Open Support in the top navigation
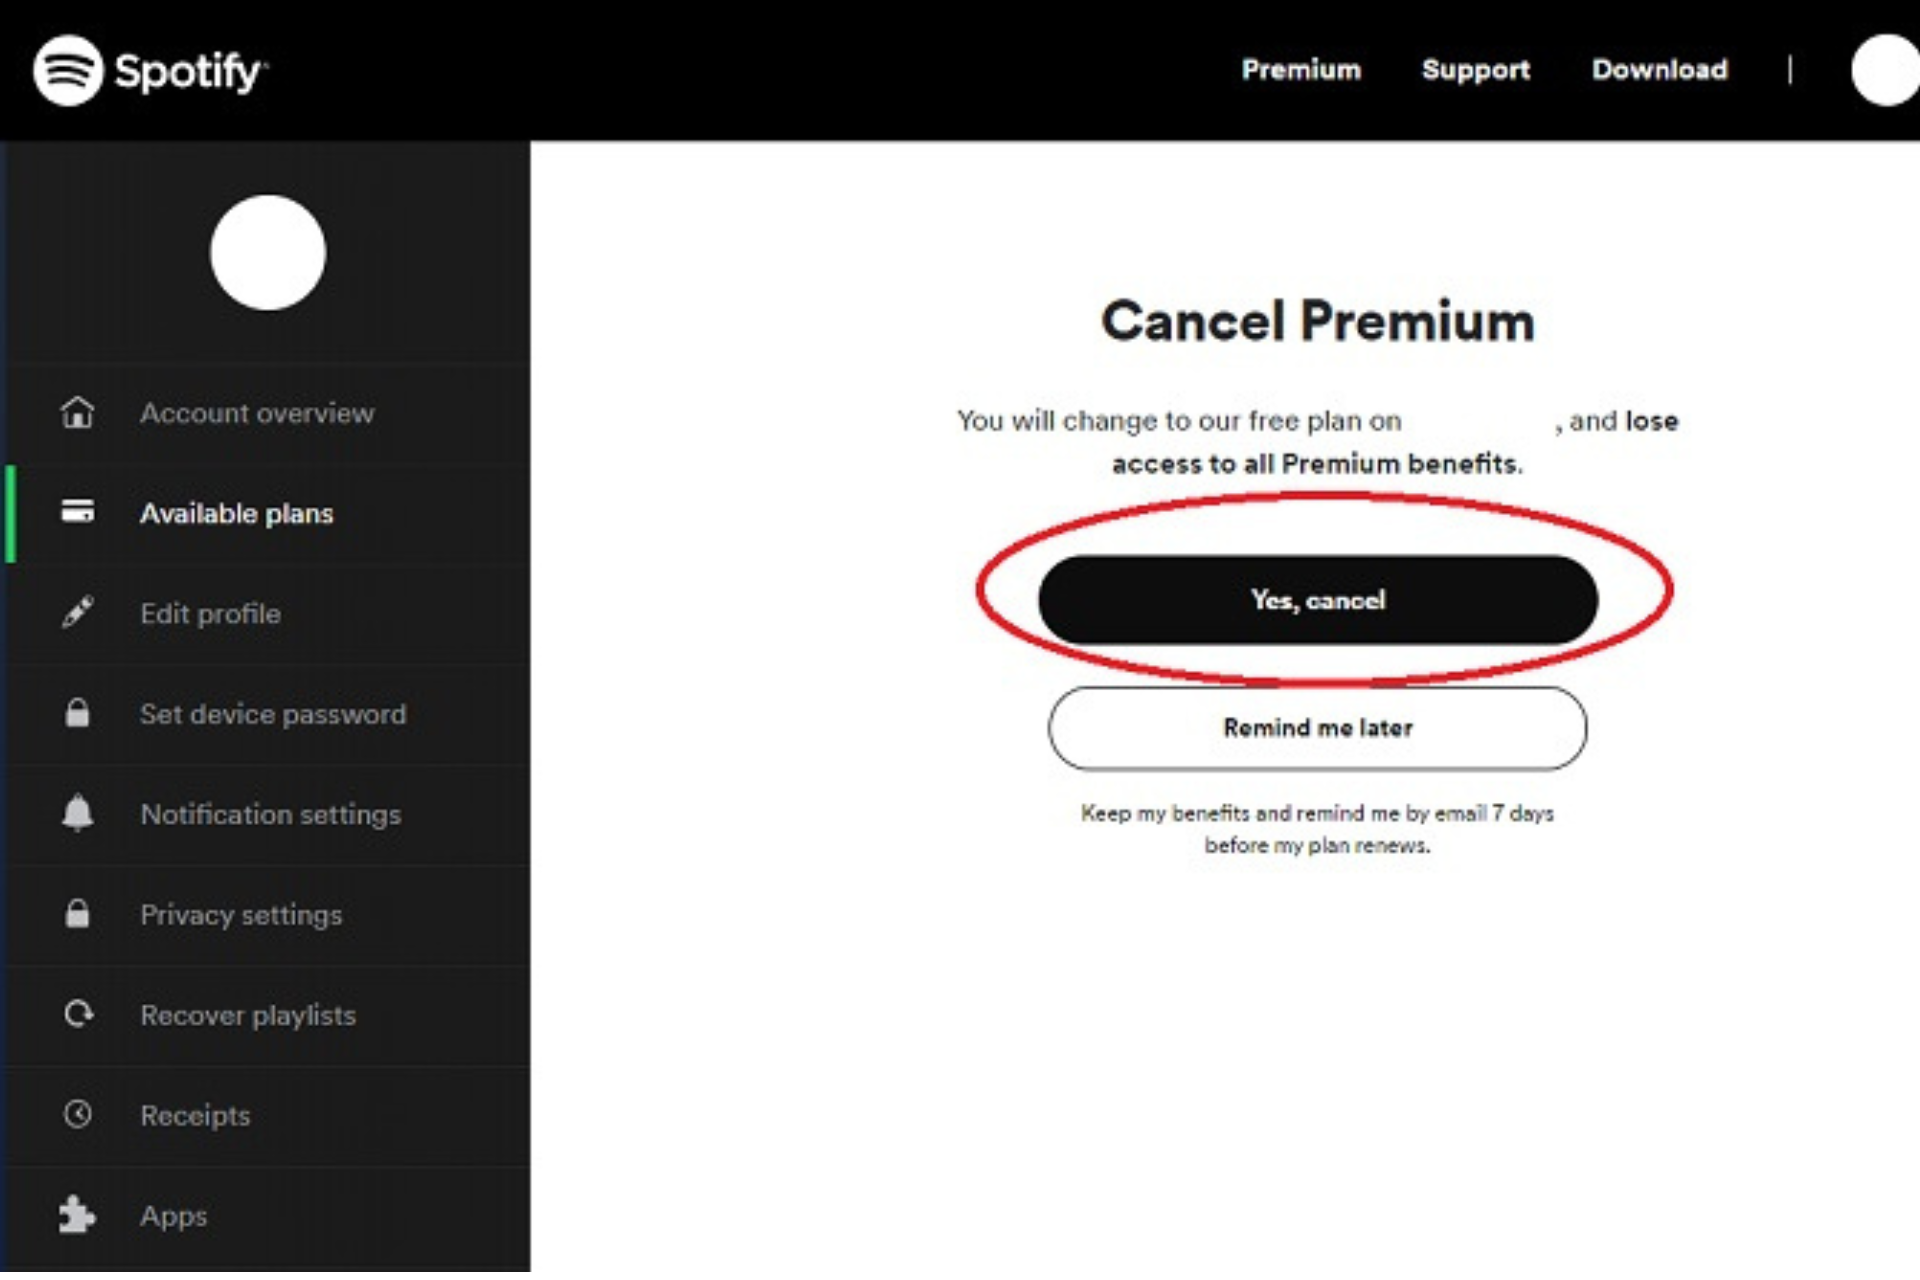This screenshot has height=1280, width=1920. coord(1476,69)
